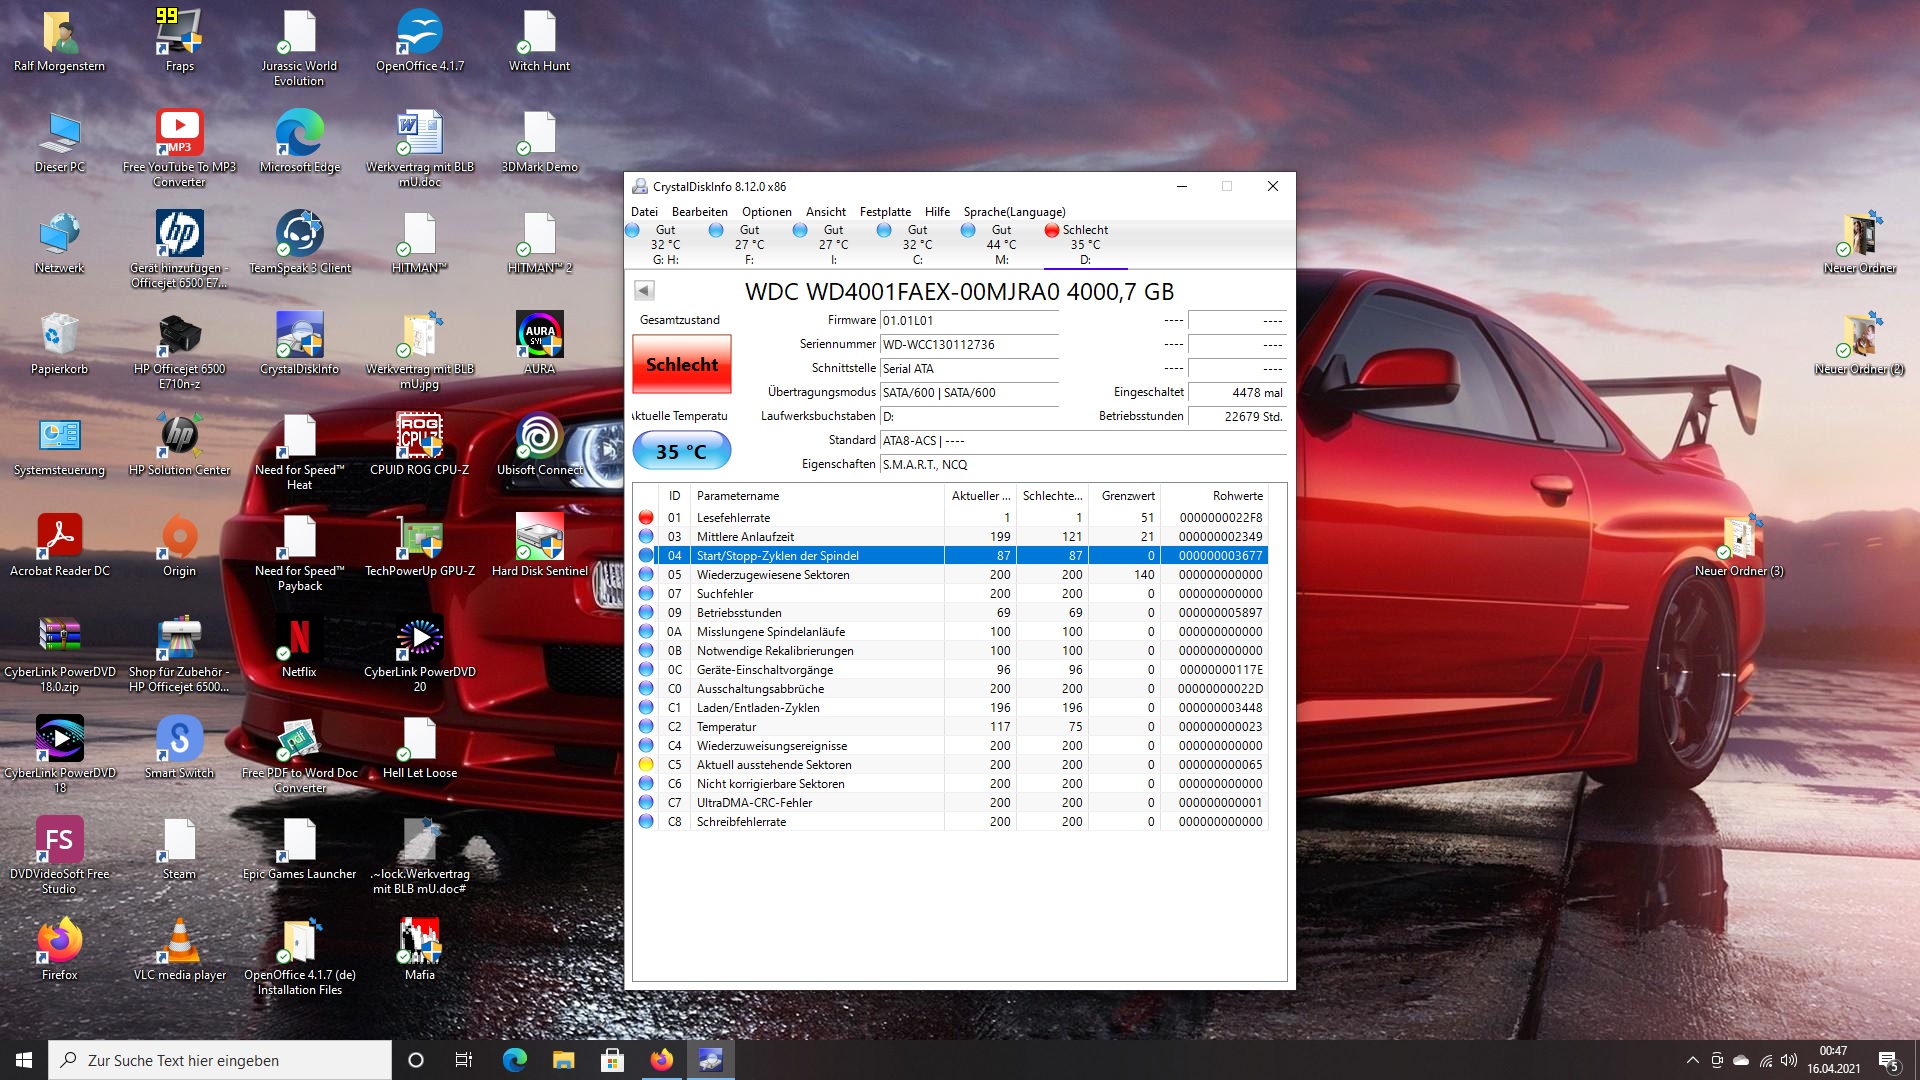The image size is (1920, 1080).
Task: Show hidden system tray icons chevron
Action: coord(1692,1060)
